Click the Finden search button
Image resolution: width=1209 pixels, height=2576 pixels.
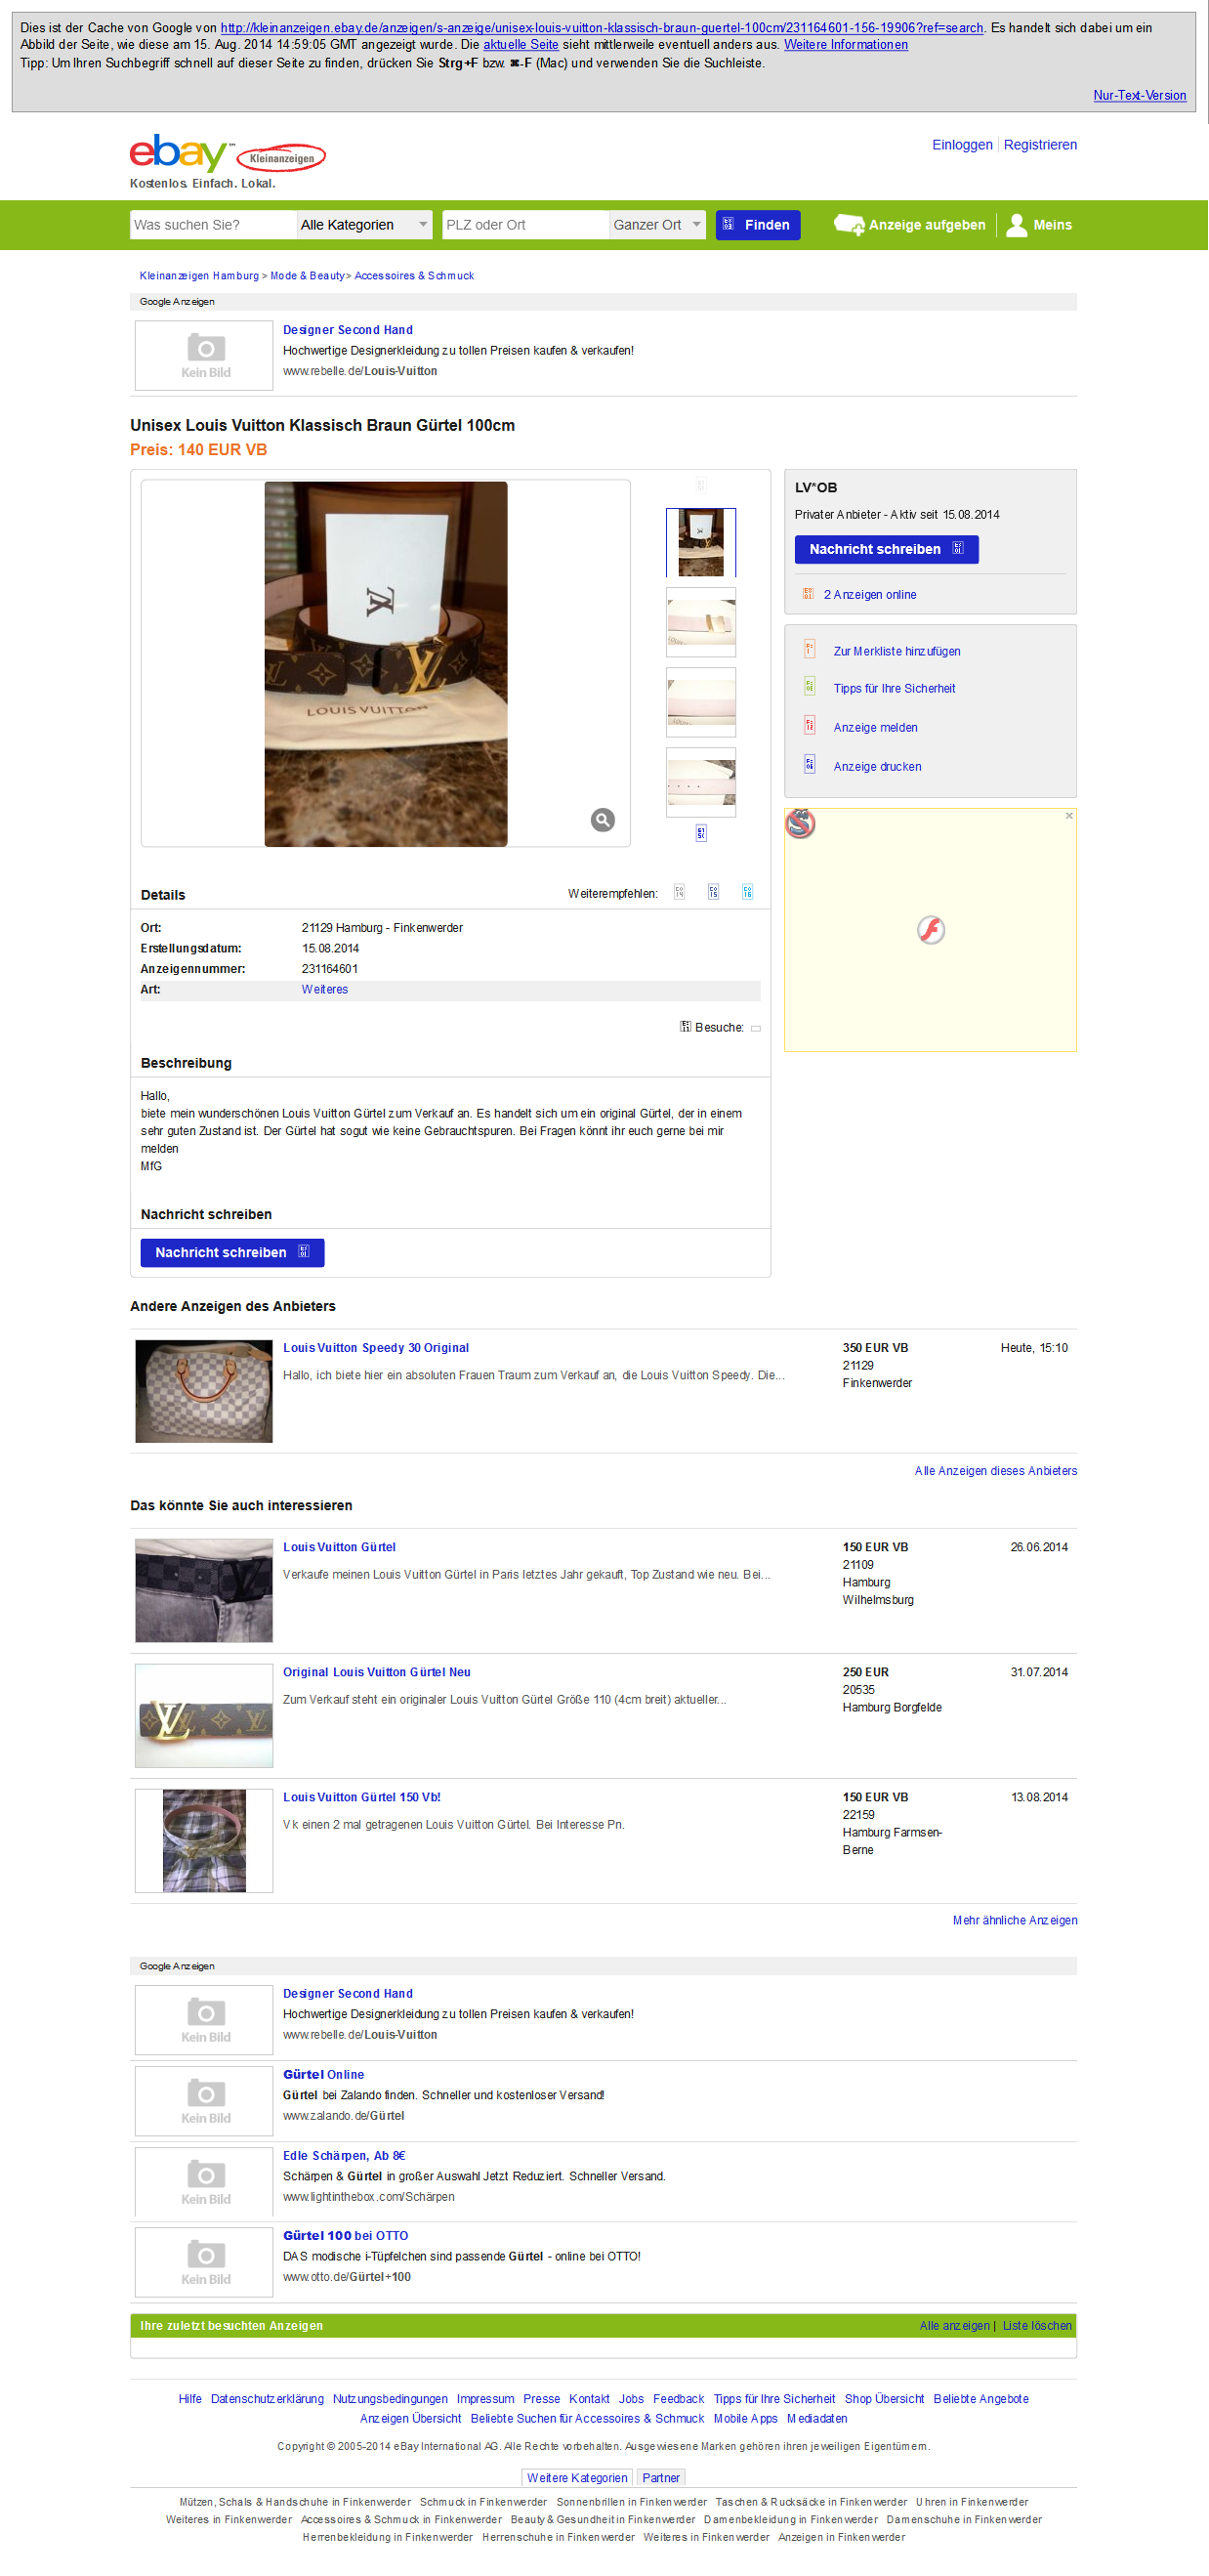[x=758, y=225]
